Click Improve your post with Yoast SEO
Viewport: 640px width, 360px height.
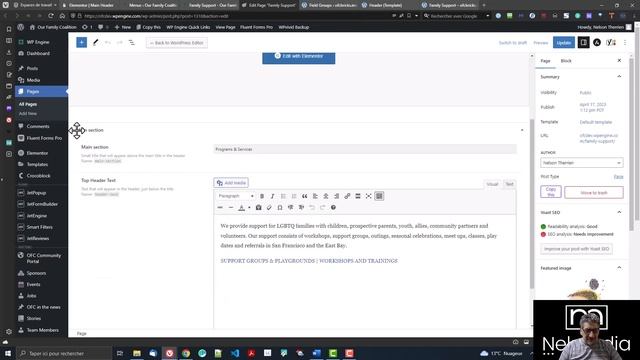coord(576,249)
